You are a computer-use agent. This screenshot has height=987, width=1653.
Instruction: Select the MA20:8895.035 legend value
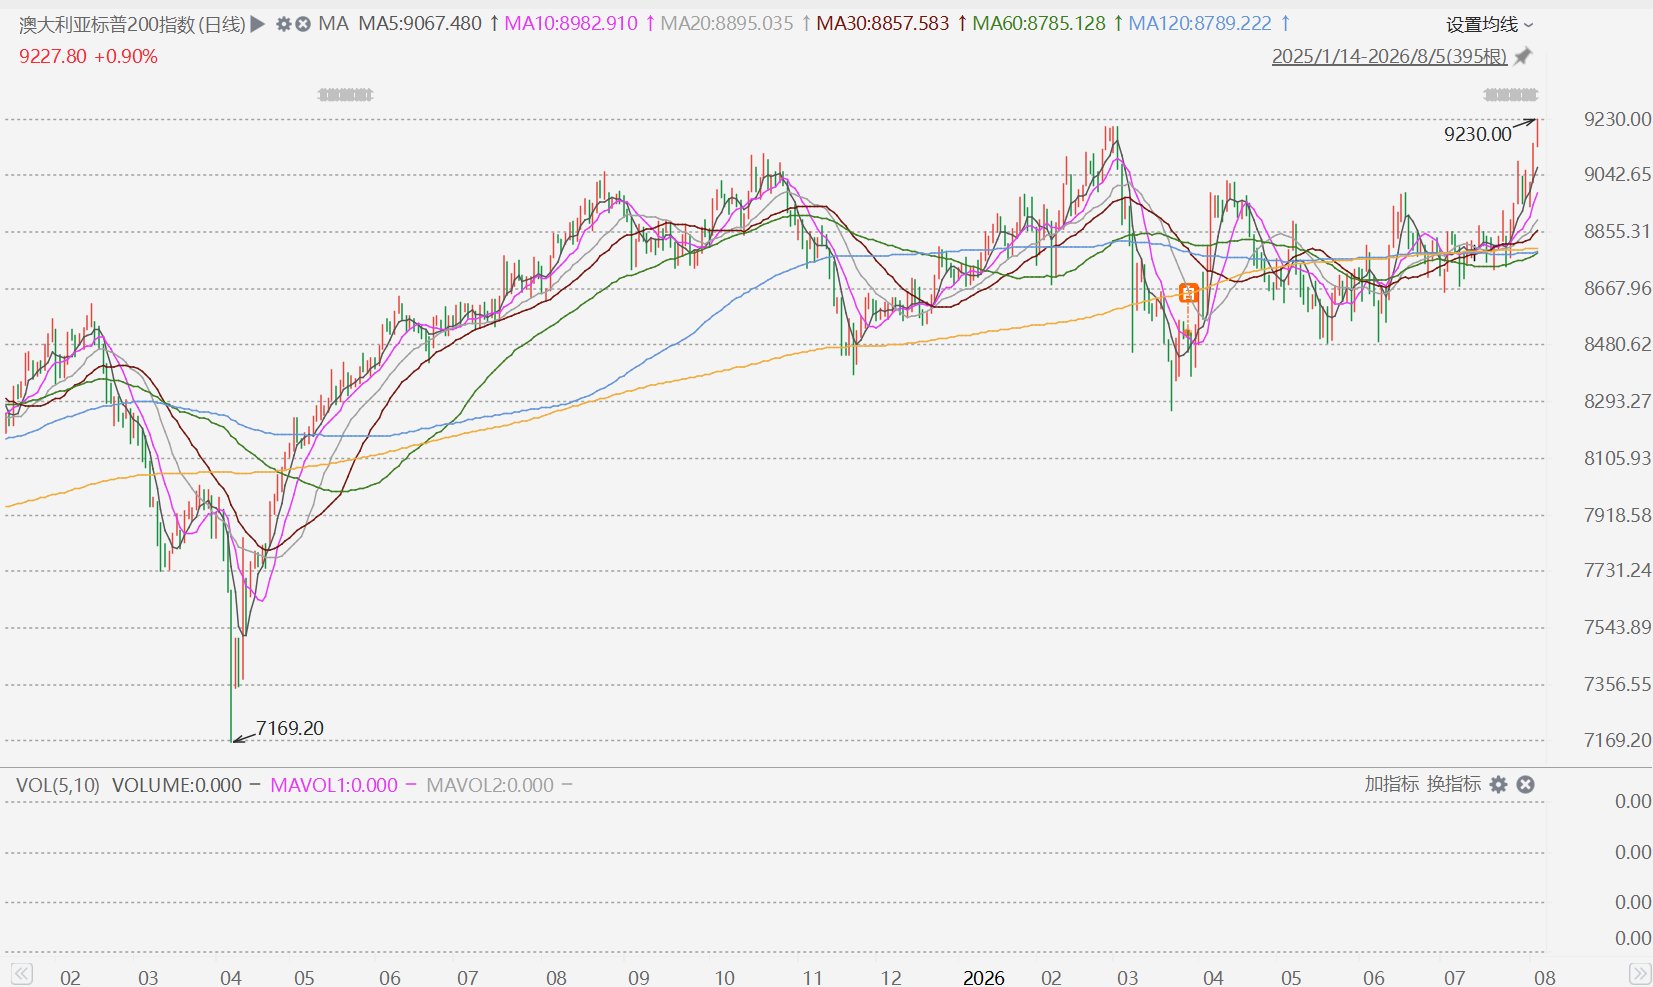pyautogui.click(x=727, y=23)
